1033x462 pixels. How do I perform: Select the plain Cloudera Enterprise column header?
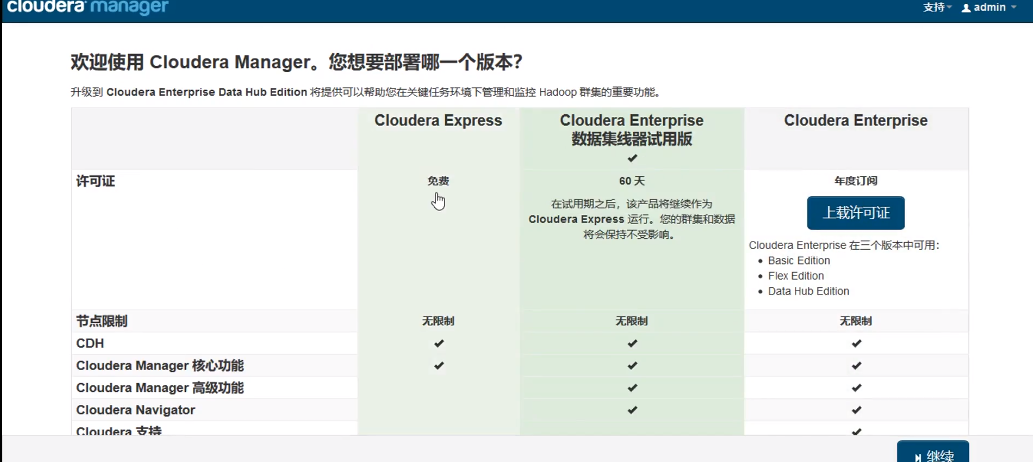pyautogui.click(x=856, y=121)
